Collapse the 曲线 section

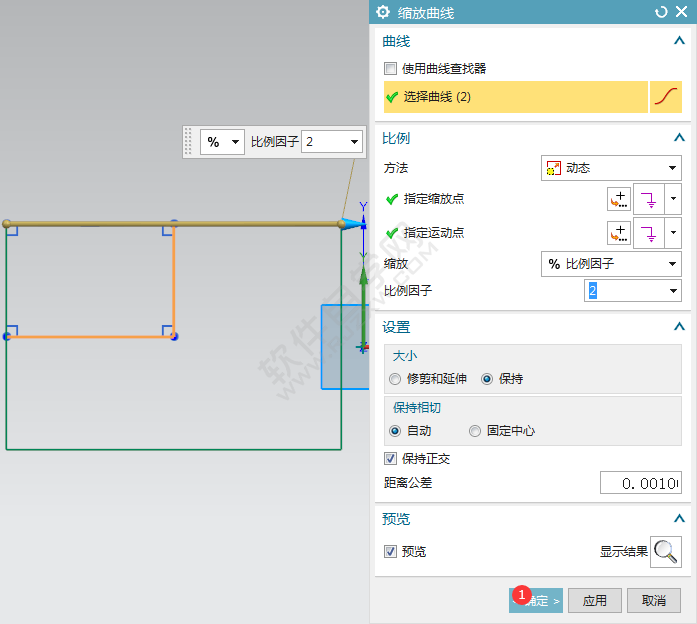tap(679, 41)
